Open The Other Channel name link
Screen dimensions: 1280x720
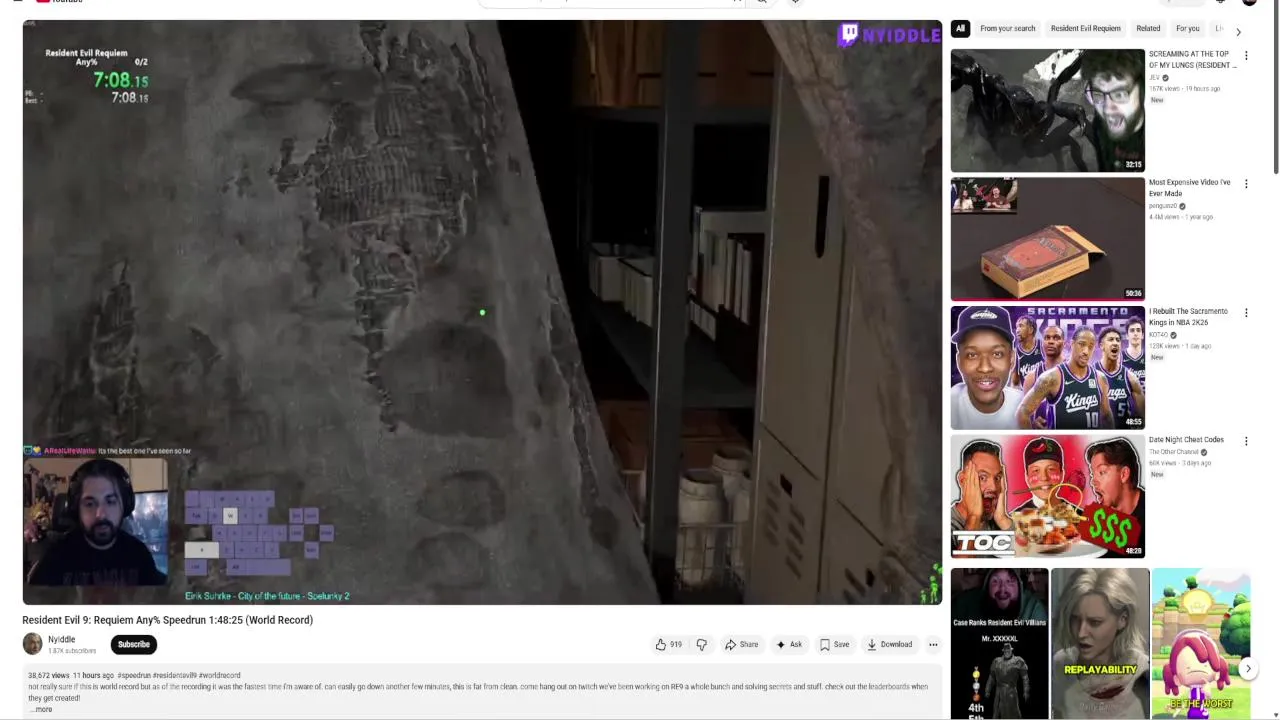(1174, 452)
